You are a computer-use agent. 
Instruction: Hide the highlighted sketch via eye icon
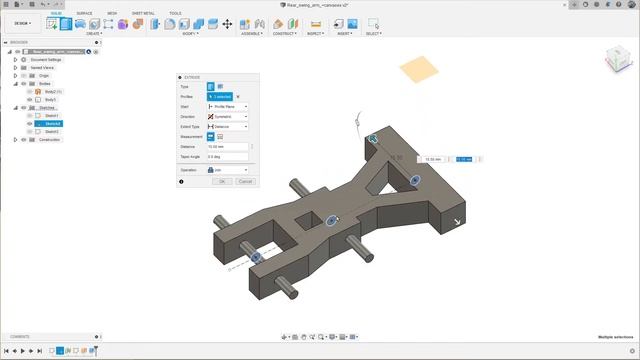(x=30, y=124)
